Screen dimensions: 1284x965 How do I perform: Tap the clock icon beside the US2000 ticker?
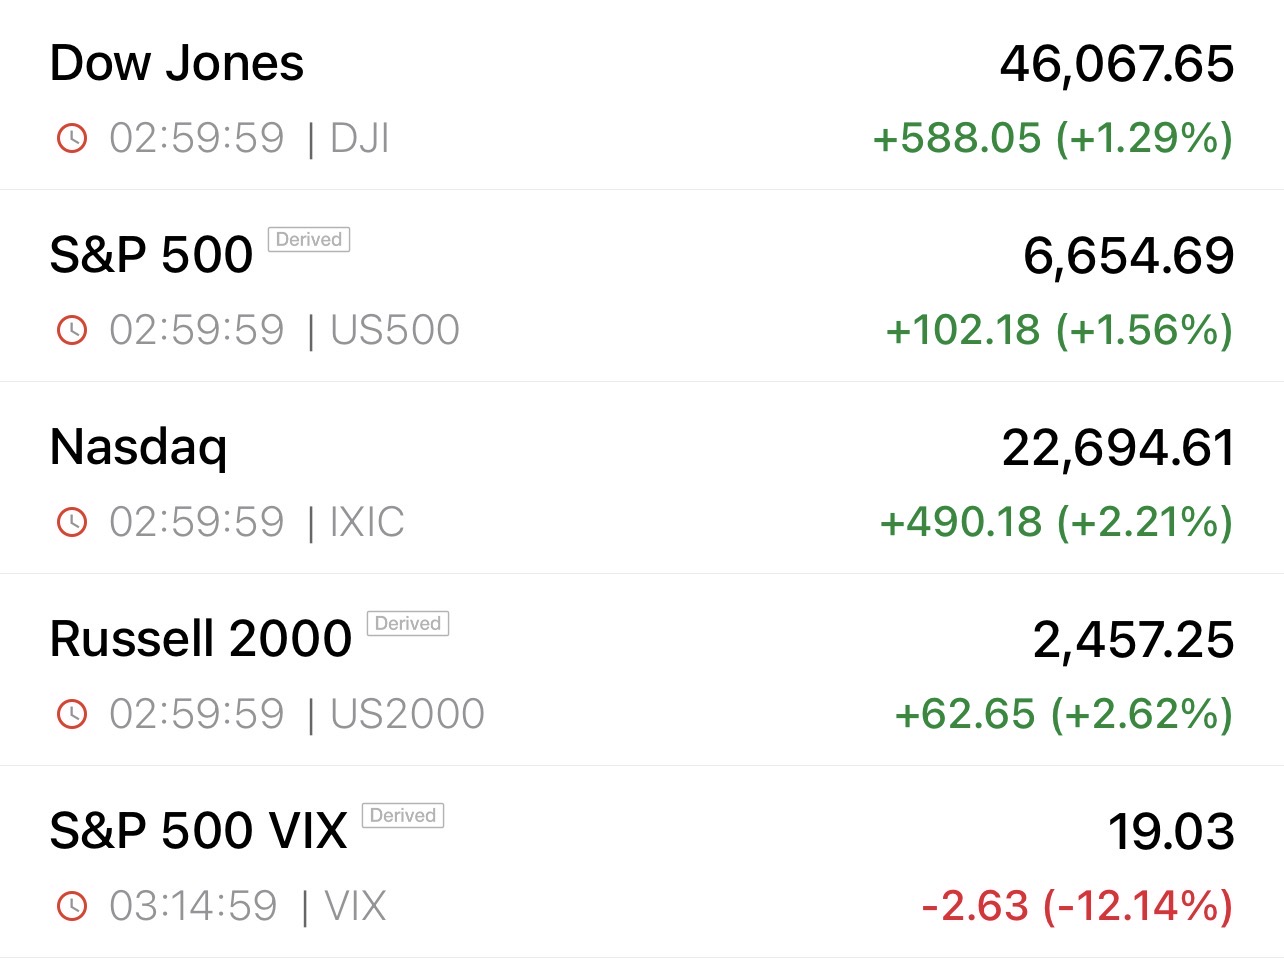[72, 714]
